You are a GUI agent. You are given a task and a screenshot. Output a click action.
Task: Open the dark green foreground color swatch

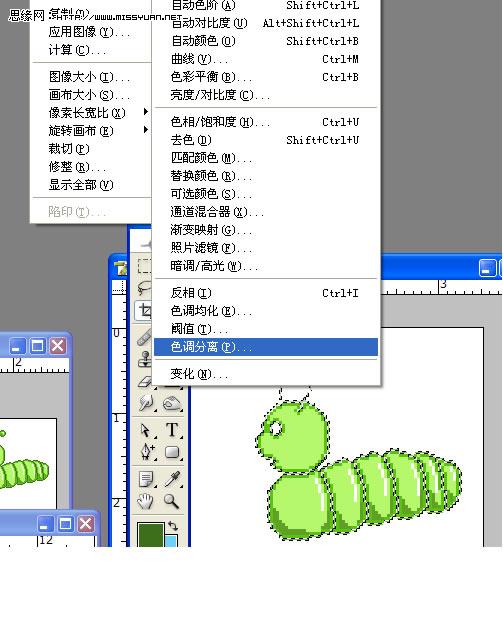[x=150, y=535]
